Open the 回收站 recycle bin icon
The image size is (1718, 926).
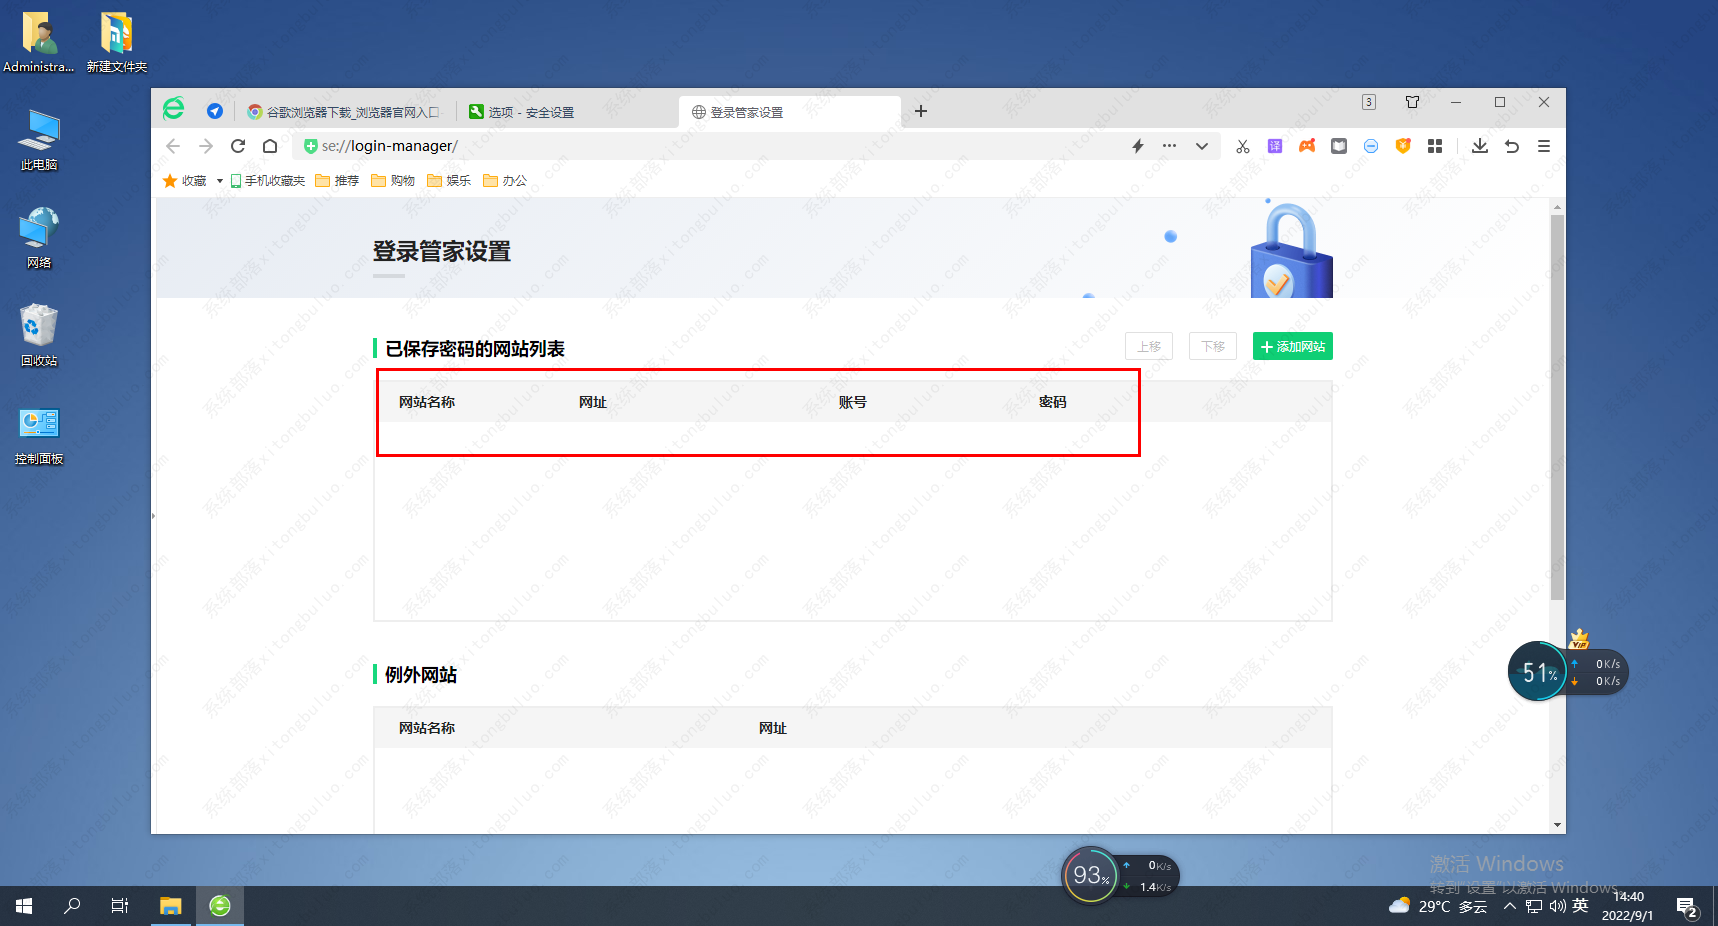[x=39, y=336]
